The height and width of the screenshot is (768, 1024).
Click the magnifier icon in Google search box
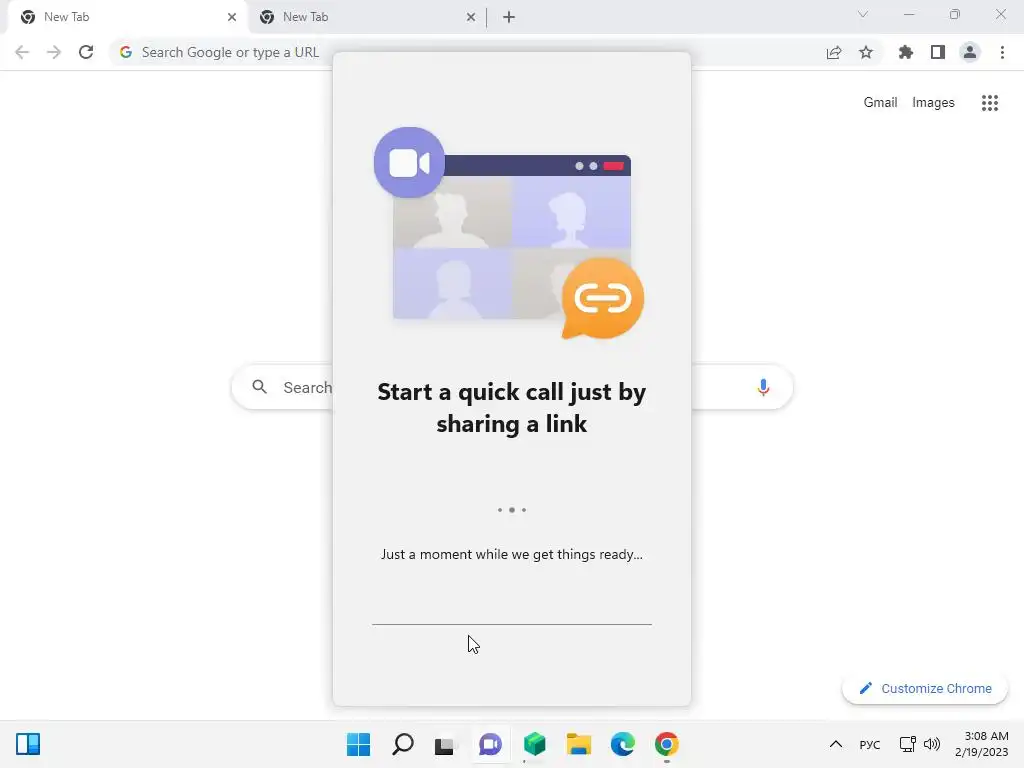tap(259, 387)
